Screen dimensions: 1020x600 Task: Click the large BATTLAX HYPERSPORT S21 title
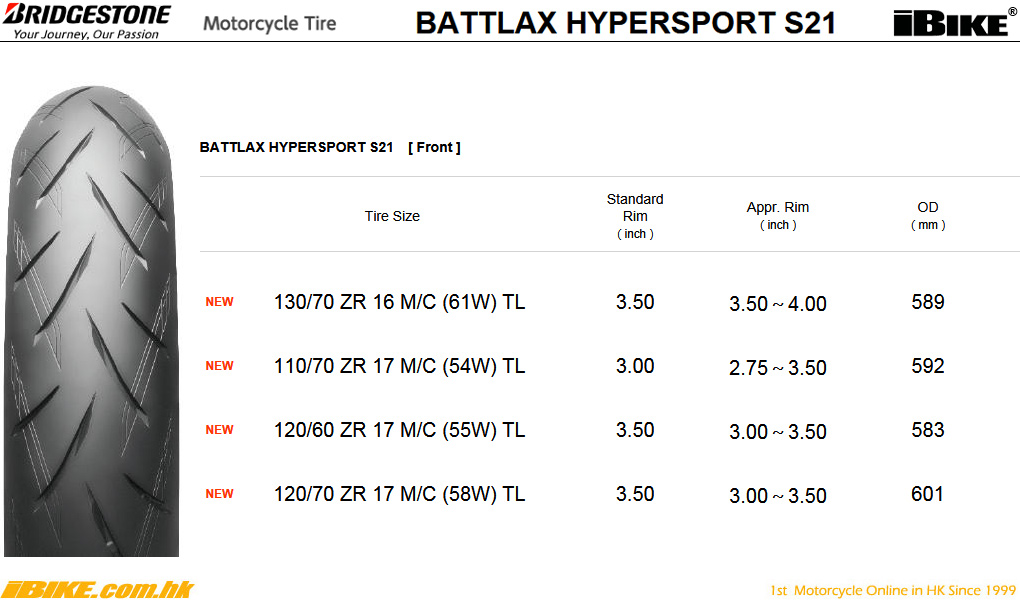[625, 23]
